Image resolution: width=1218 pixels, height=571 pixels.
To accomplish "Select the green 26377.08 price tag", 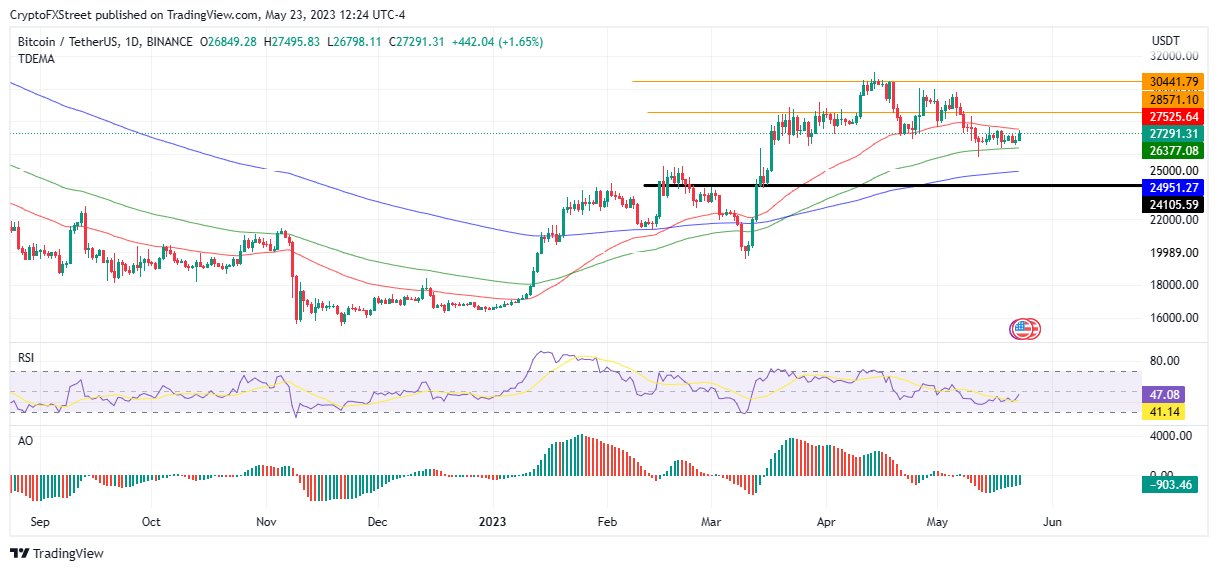I will (1172, 150).
